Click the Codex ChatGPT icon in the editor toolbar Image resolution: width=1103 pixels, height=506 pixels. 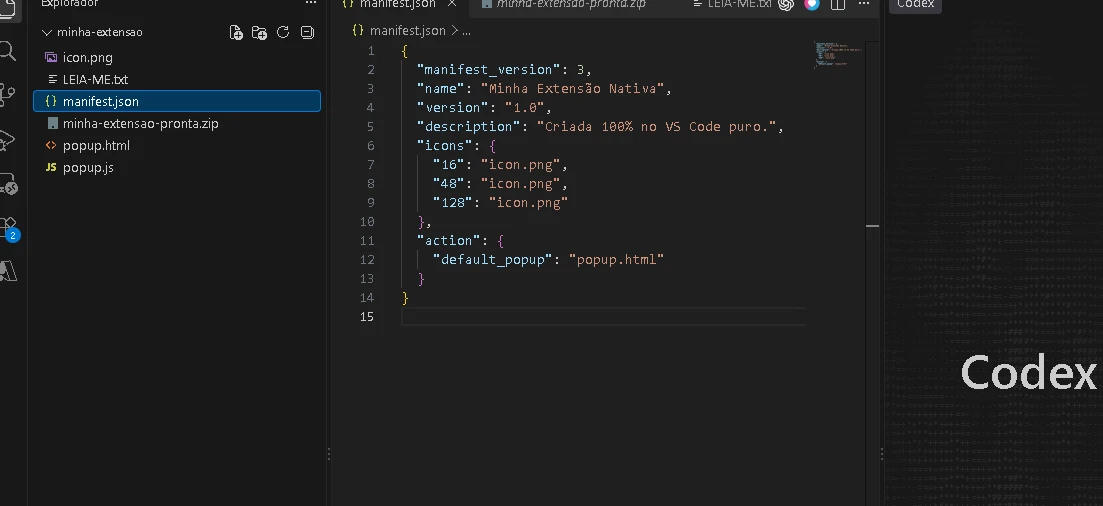click(x=786, y=4)
